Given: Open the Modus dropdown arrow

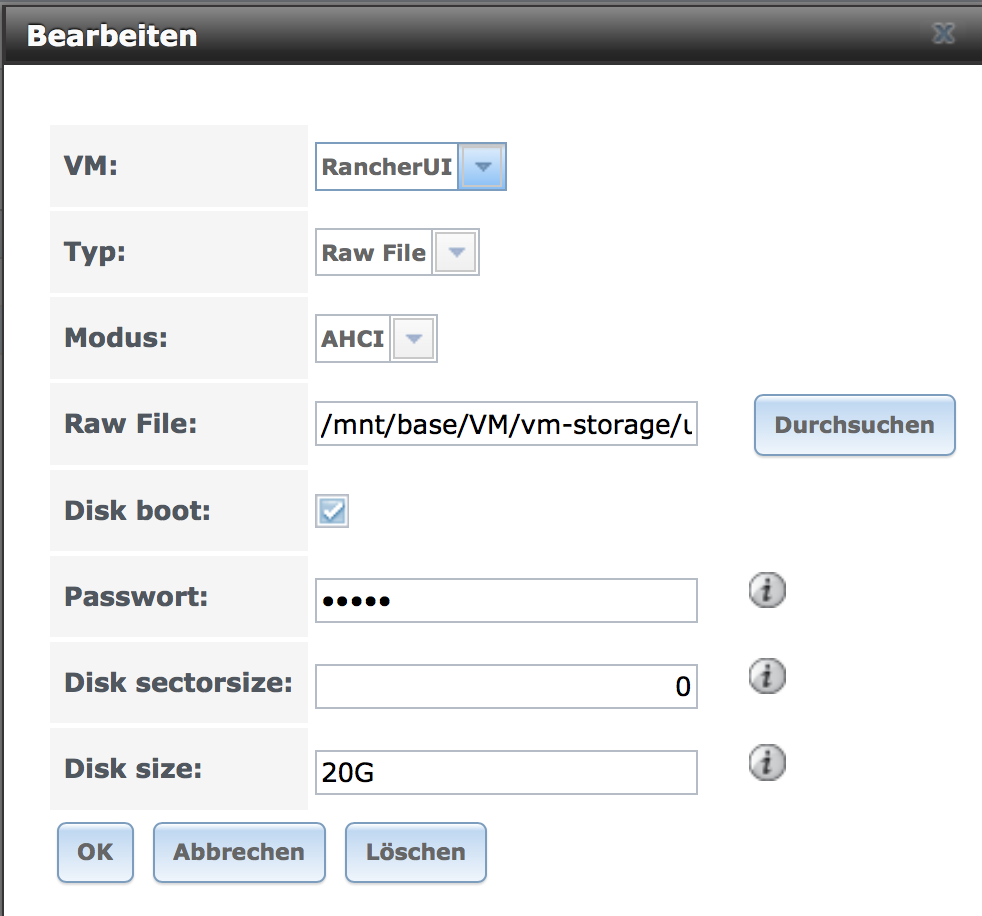Looking at the screenshot, I should click(413, 339).
